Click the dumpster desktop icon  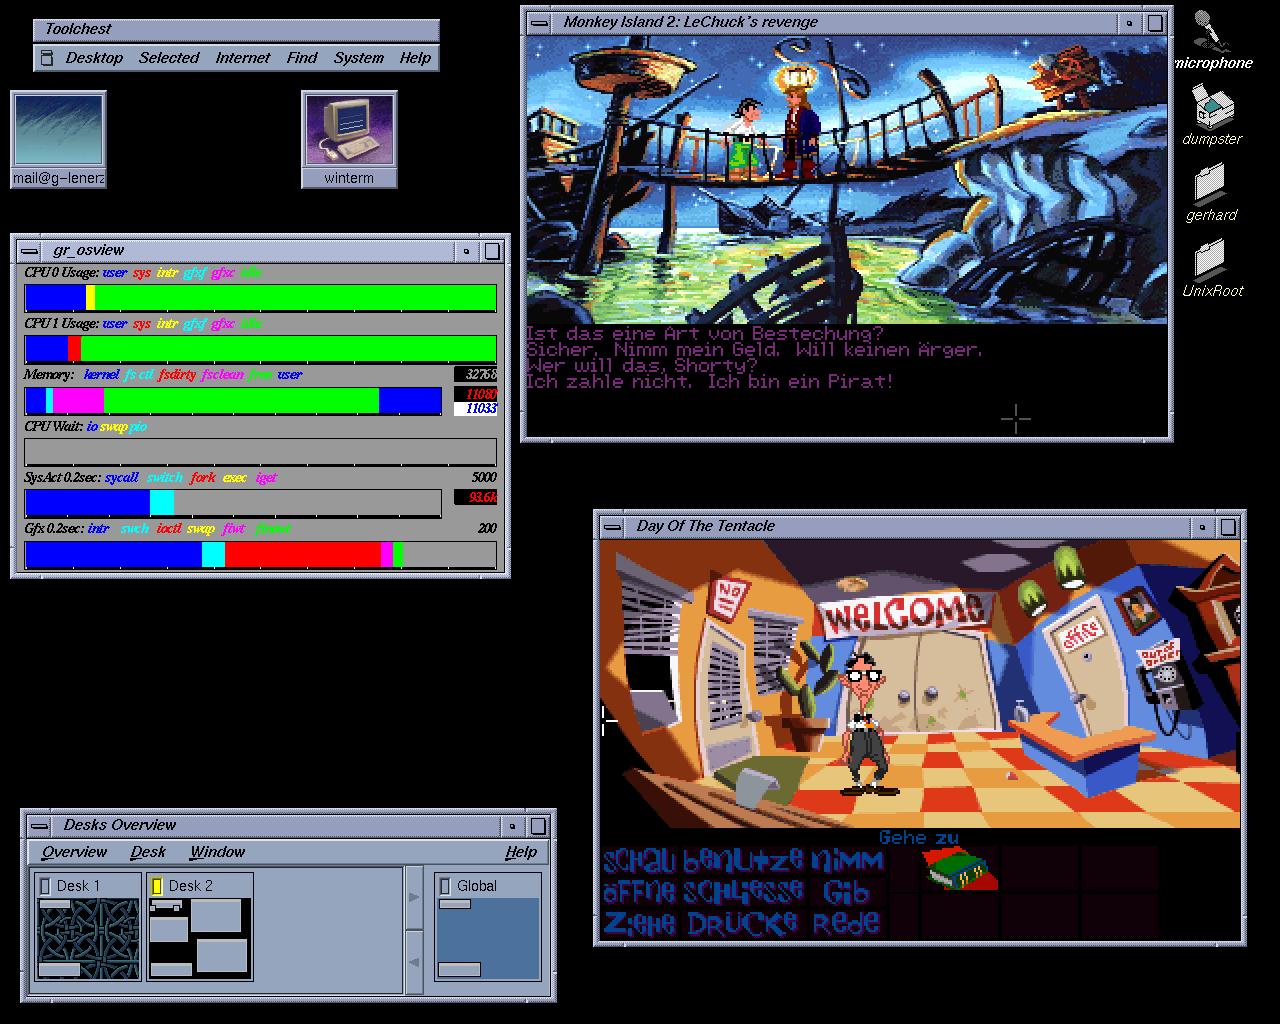point(1212,108)
